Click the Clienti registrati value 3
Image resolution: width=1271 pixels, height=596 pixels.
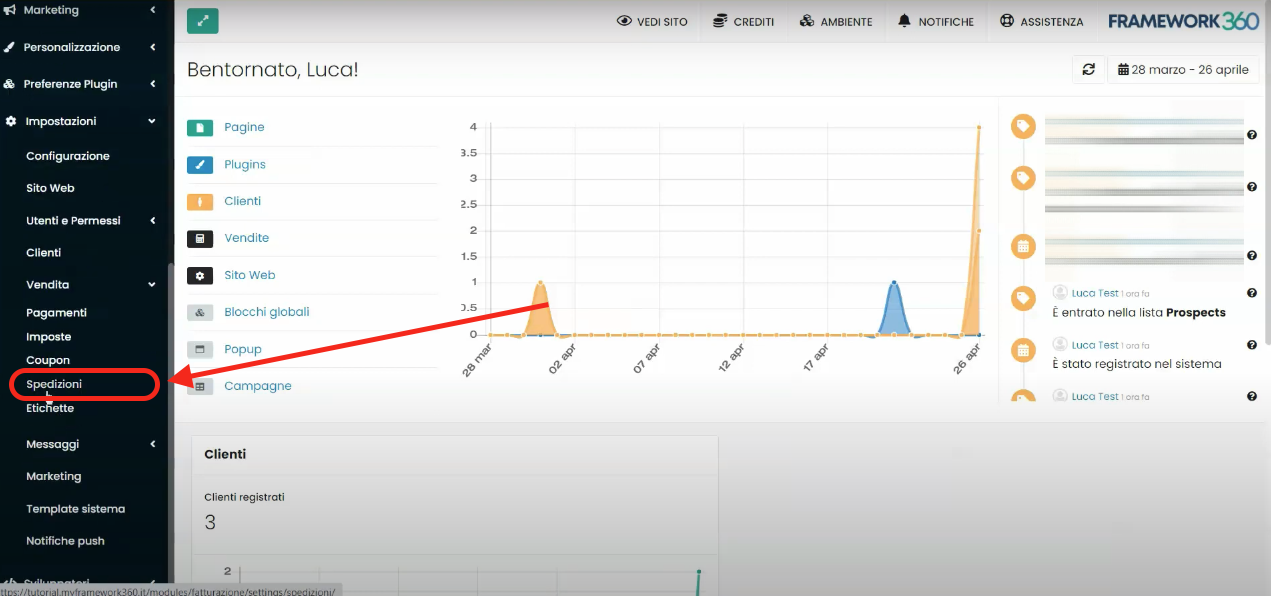pyautogui.click(x=210, y=522)
